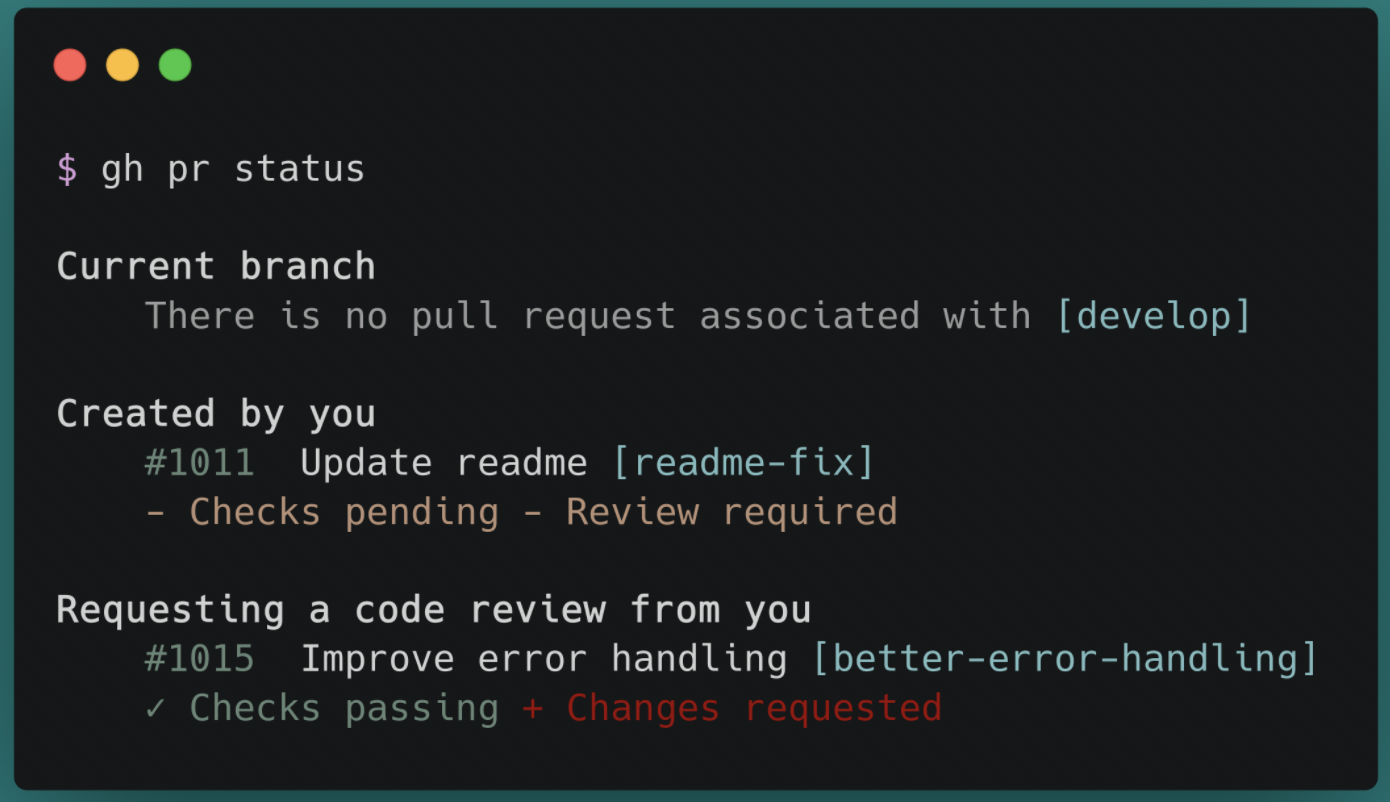Click the Improve error handling title
The width and height of the screenshot is (1390, 802).
click(x=544, y=659)
